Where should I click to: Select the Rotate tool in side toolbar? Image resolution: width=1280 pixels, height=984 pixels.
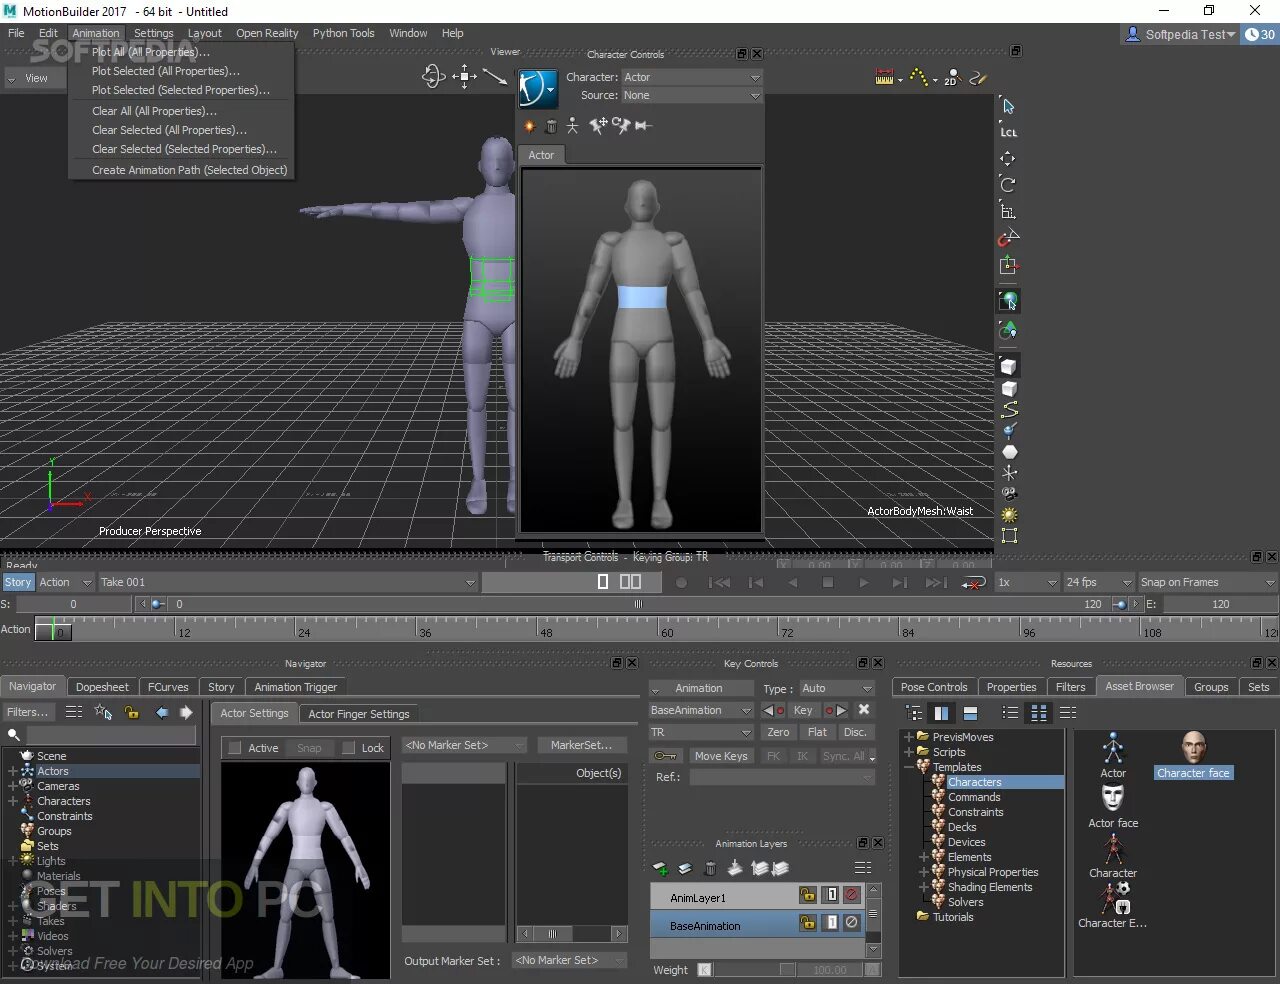pos(1008,184)
